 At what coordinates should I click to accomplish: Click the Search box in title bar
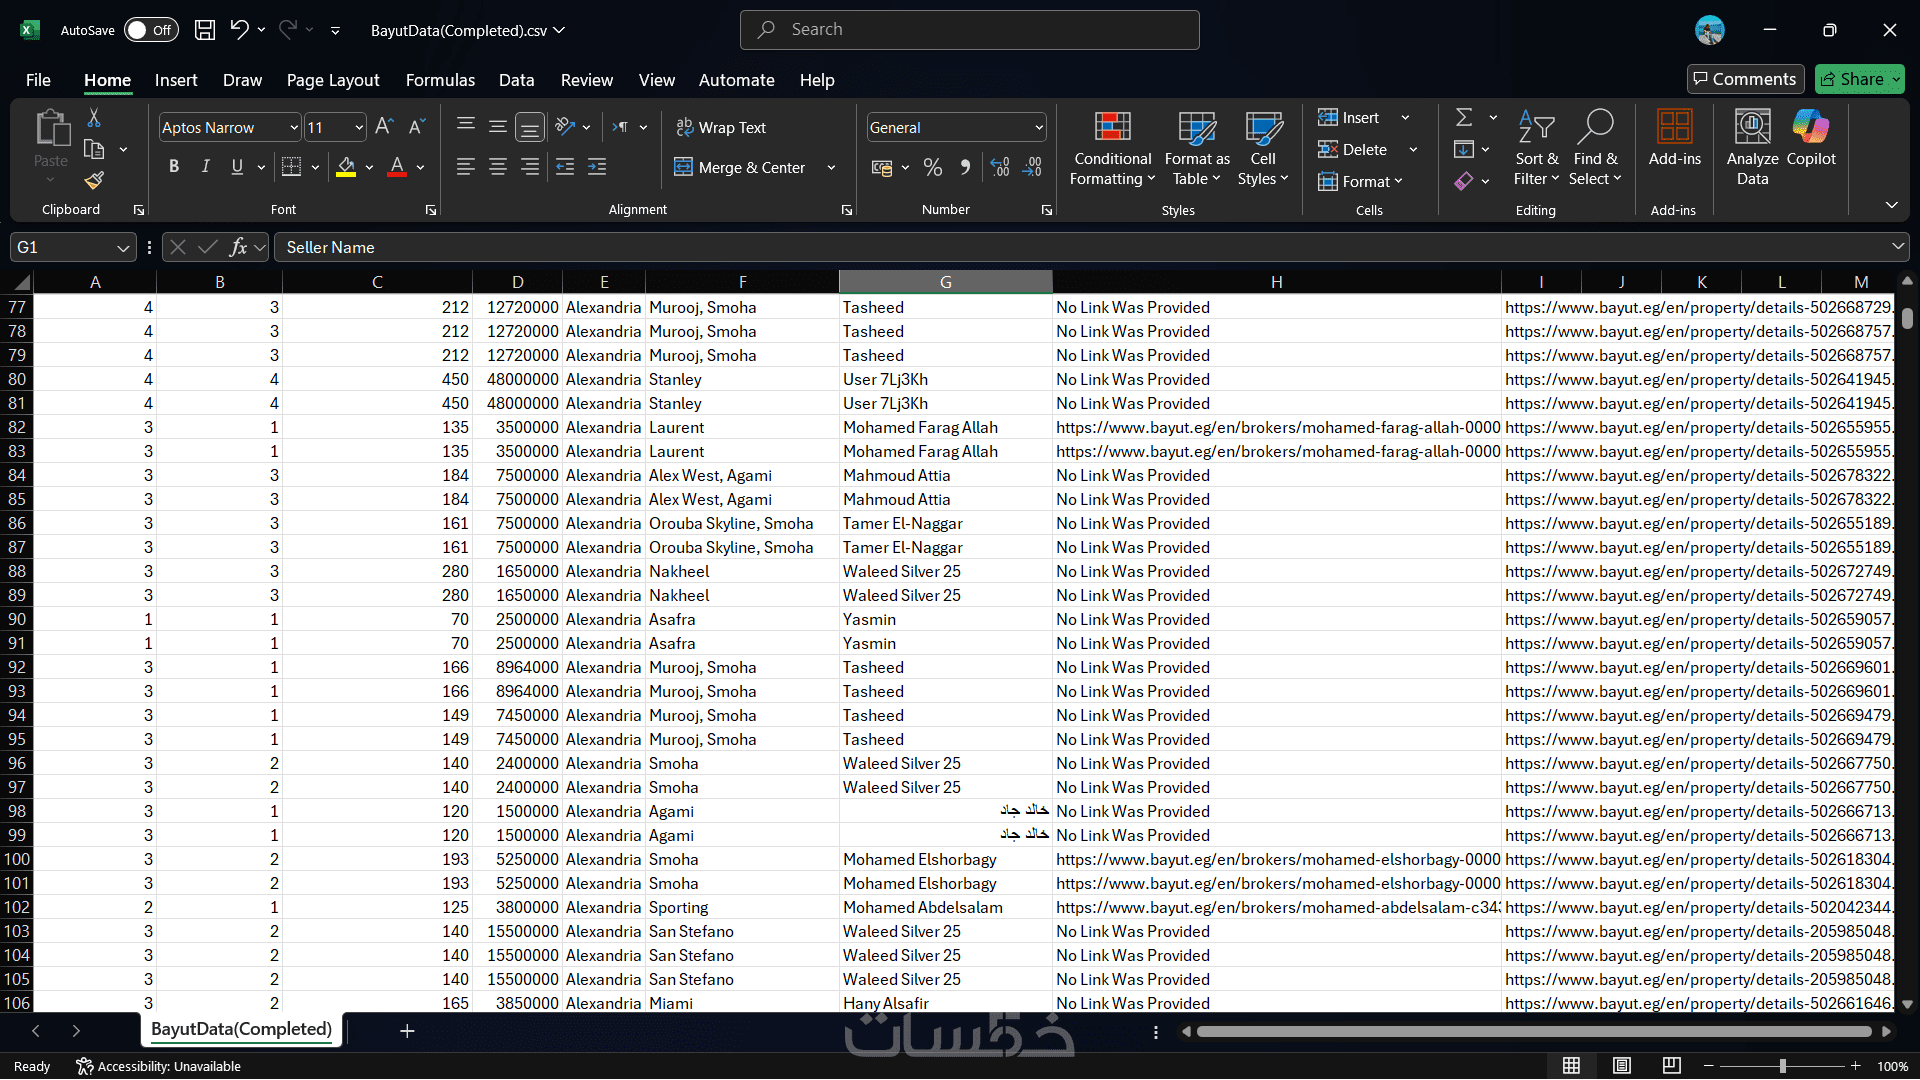[969, 30]
